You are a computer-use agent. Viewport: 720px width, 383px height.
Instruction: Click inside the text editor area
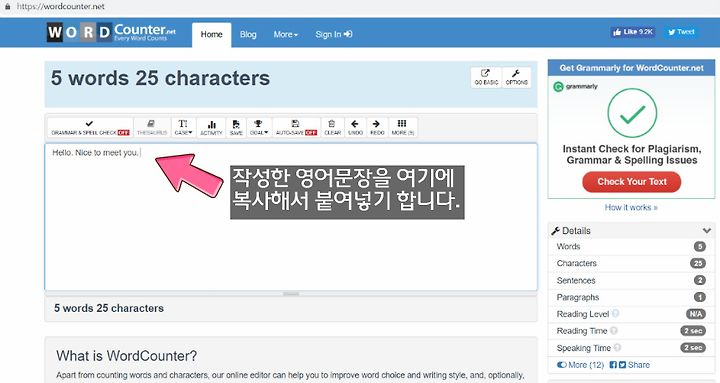tap(291, 217)
